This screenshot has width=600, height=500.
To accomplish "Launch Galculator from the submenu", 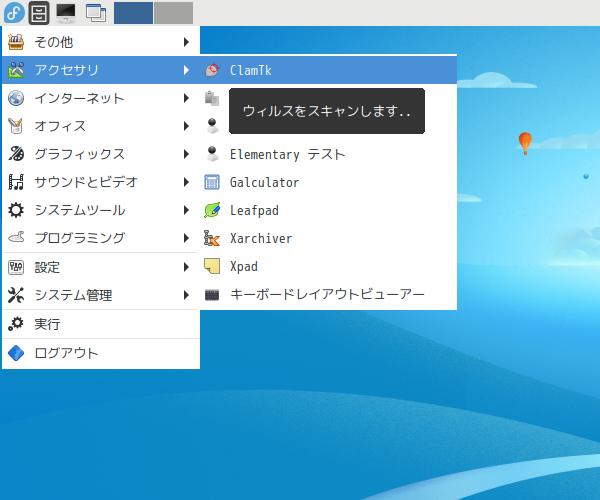I will tap(328, 182).
